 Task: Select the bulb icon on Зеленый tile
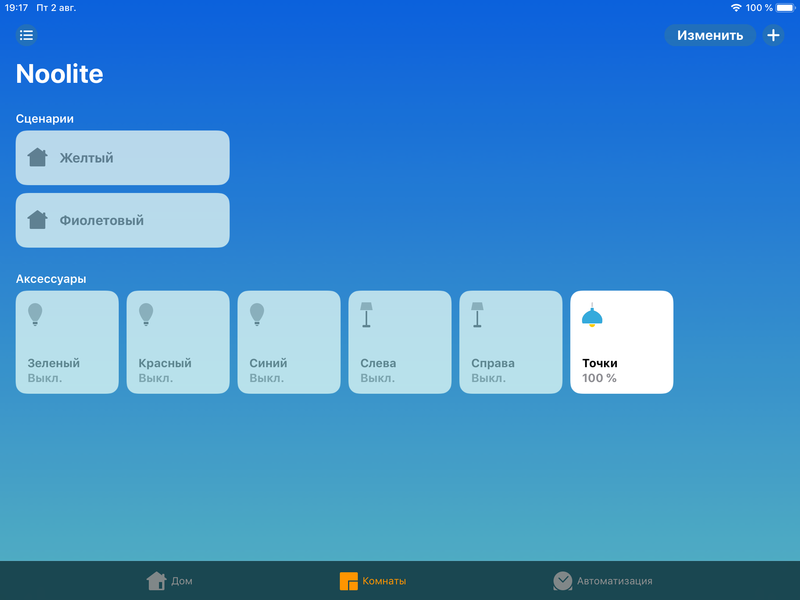click(37, 313)
